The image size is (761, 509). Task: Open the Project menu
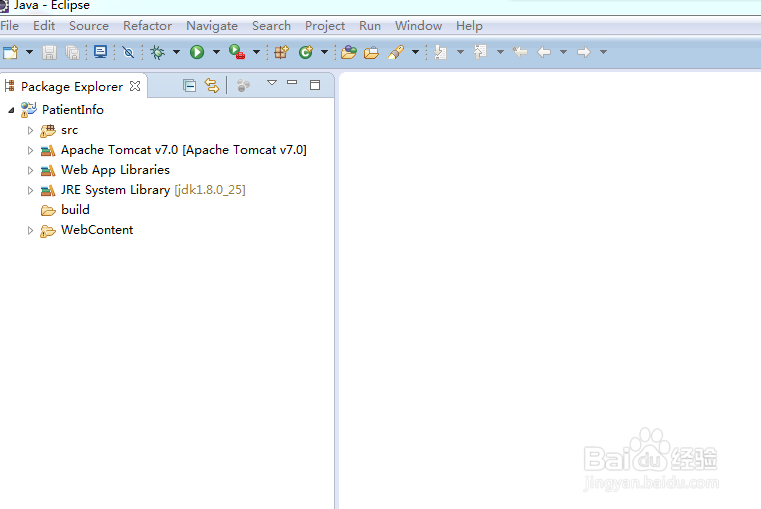tap(325, 26)
